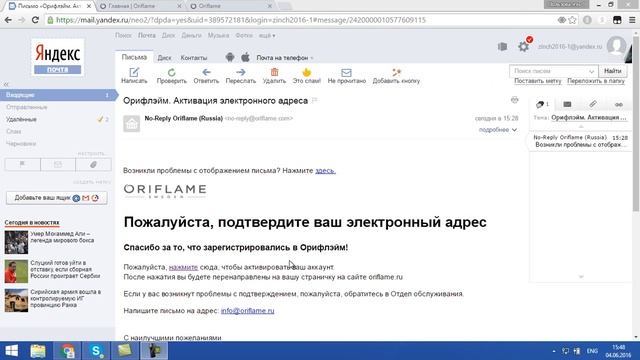Screen dimensions: 640x360
Task: Go back using browser back arrow
Action: 8,20
